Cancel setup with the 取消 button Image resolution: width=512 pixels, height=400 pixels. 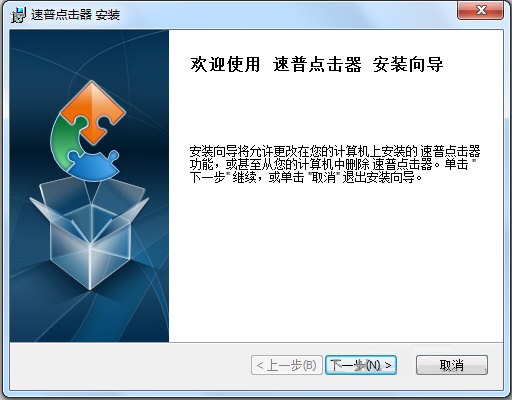(x=452, y=365)
